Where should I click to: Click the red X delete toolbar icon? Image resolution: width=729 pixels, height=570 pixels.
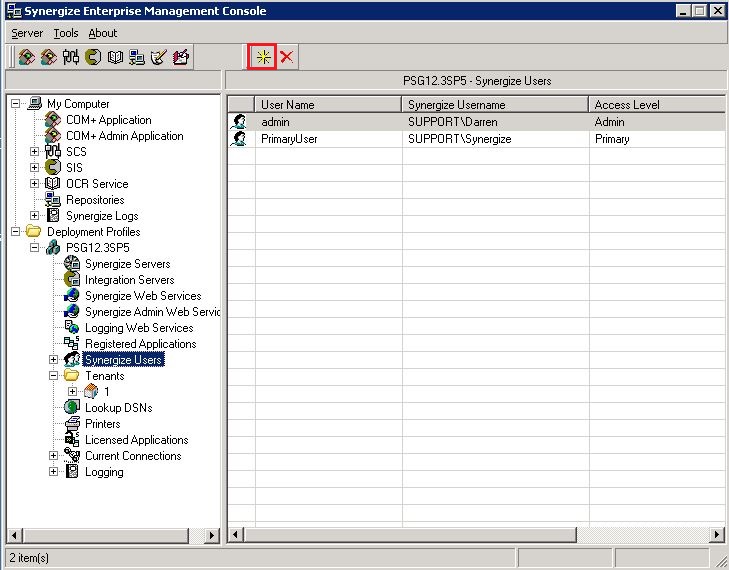coord(286,57)
